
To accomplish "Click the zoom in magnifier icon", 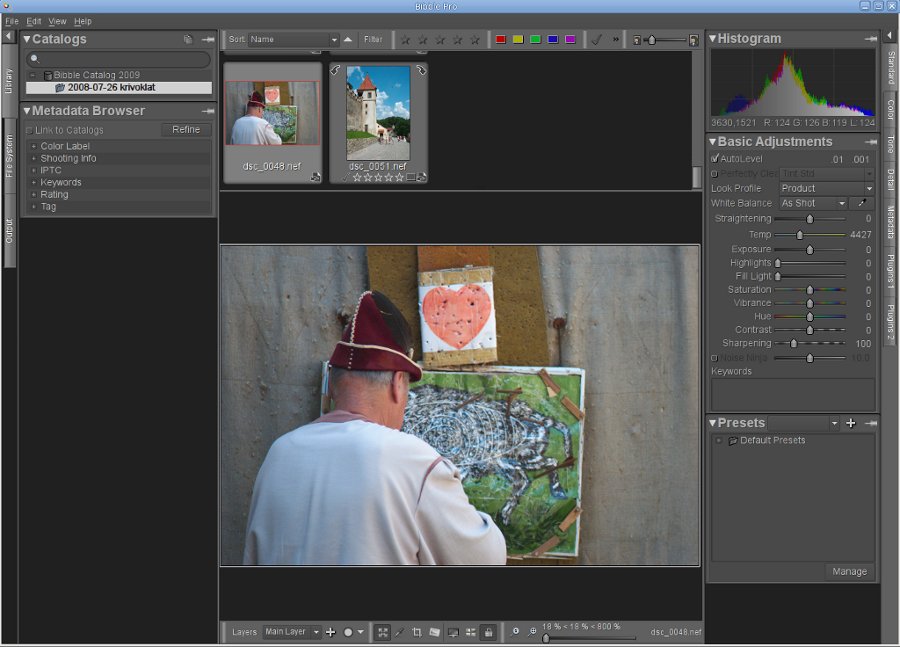I will click(x=532, y=632).
